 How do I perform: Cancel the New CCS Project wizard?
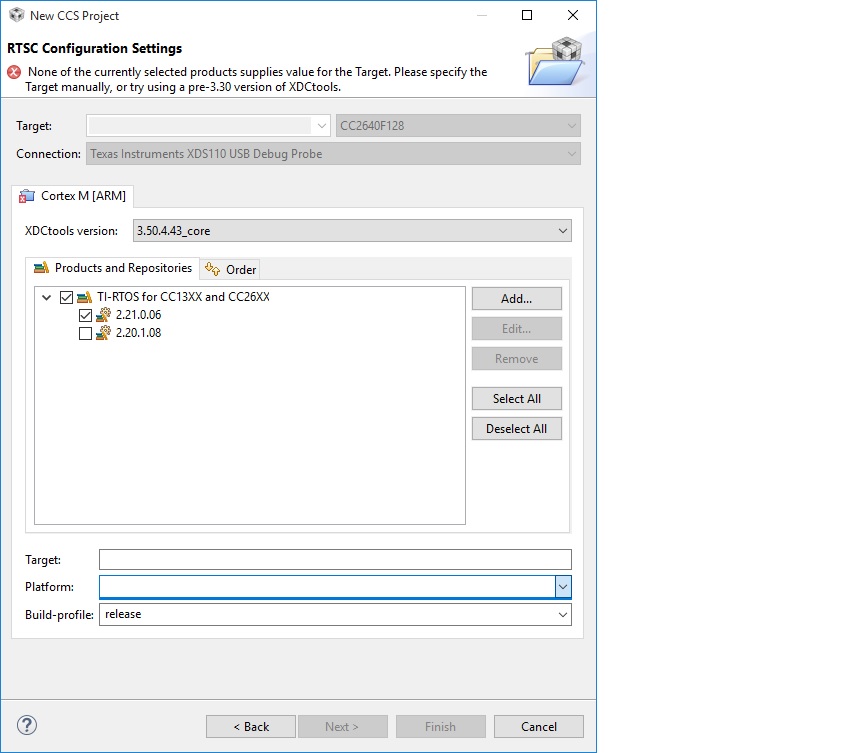(x=539, y=727)
